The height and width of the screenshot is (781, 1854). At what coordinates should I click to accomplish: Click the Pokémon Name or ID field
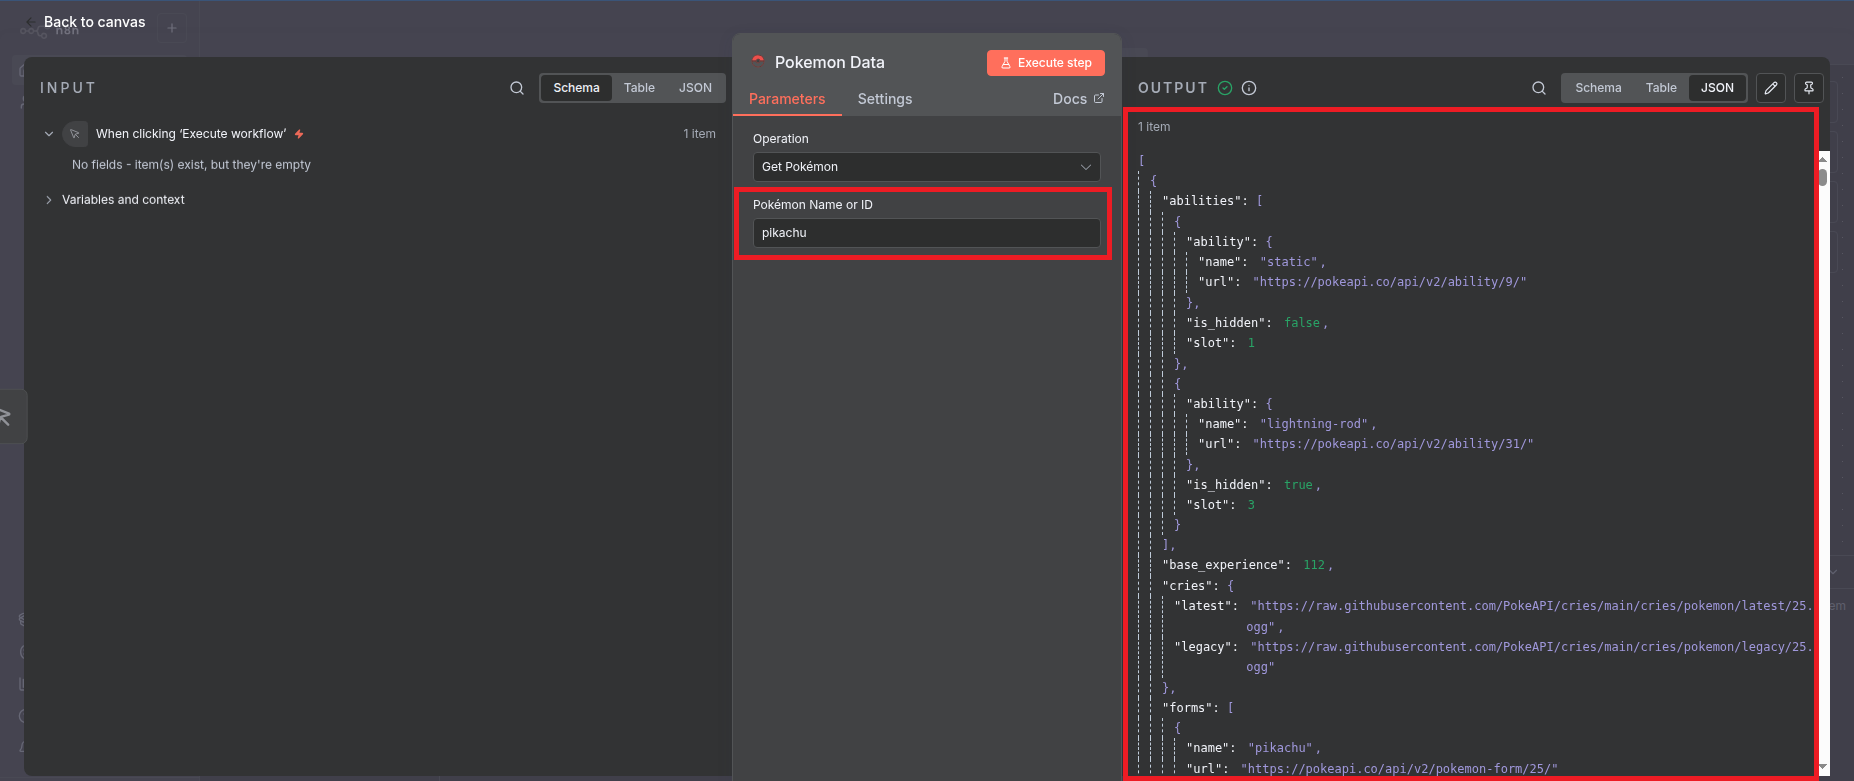coord(926,233)
